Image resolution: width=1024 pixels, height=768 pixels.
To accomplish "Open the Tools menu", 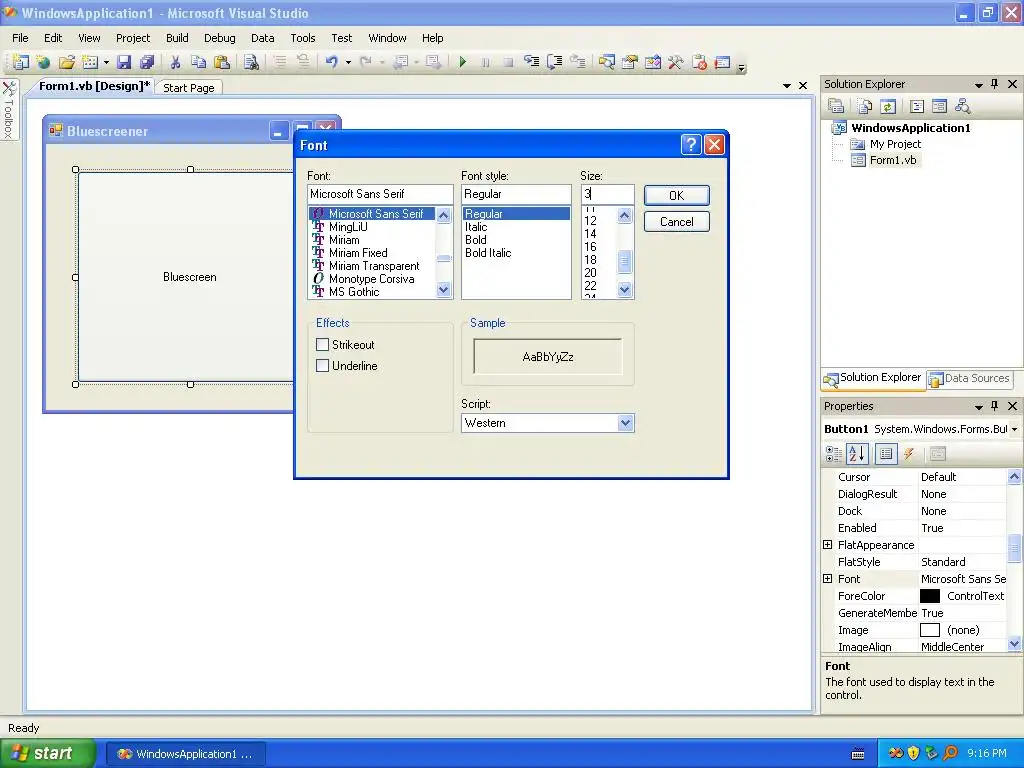I will [302, 38].
